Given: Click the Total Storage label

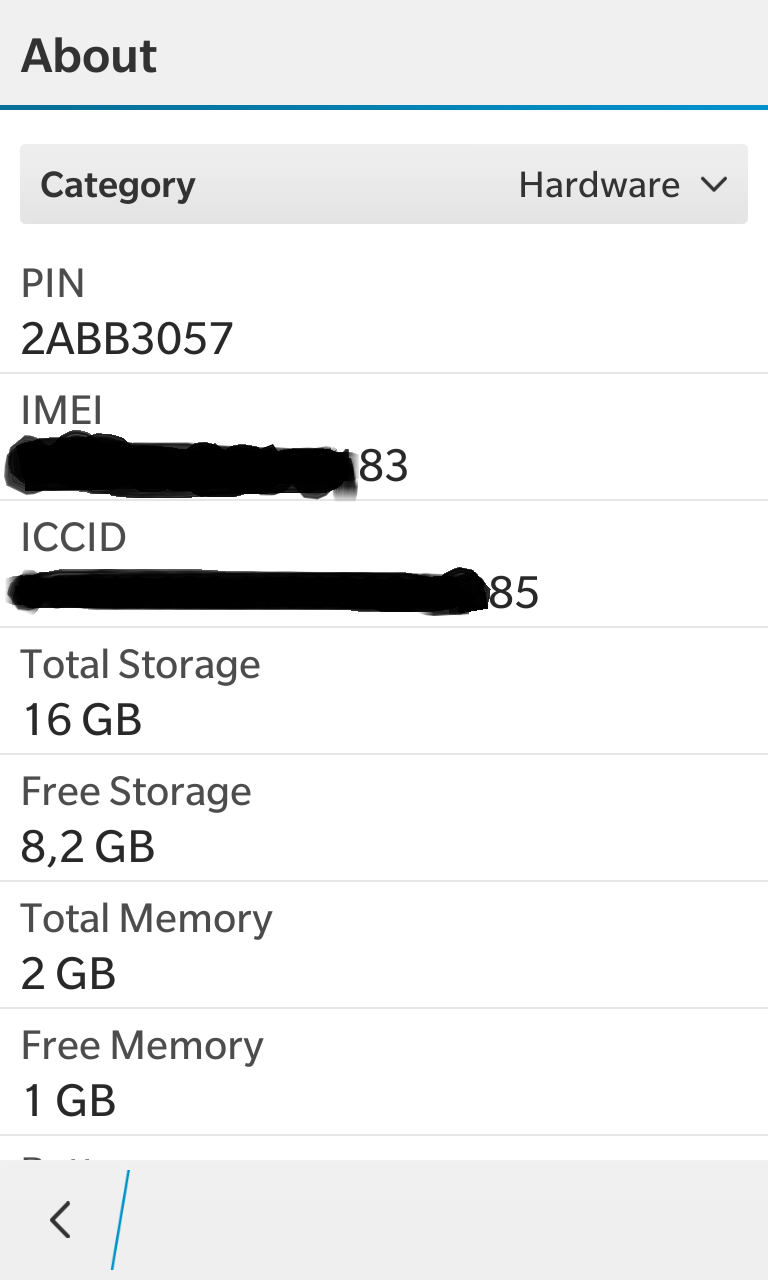Looking at the screenshot, I should coord(141,665).
